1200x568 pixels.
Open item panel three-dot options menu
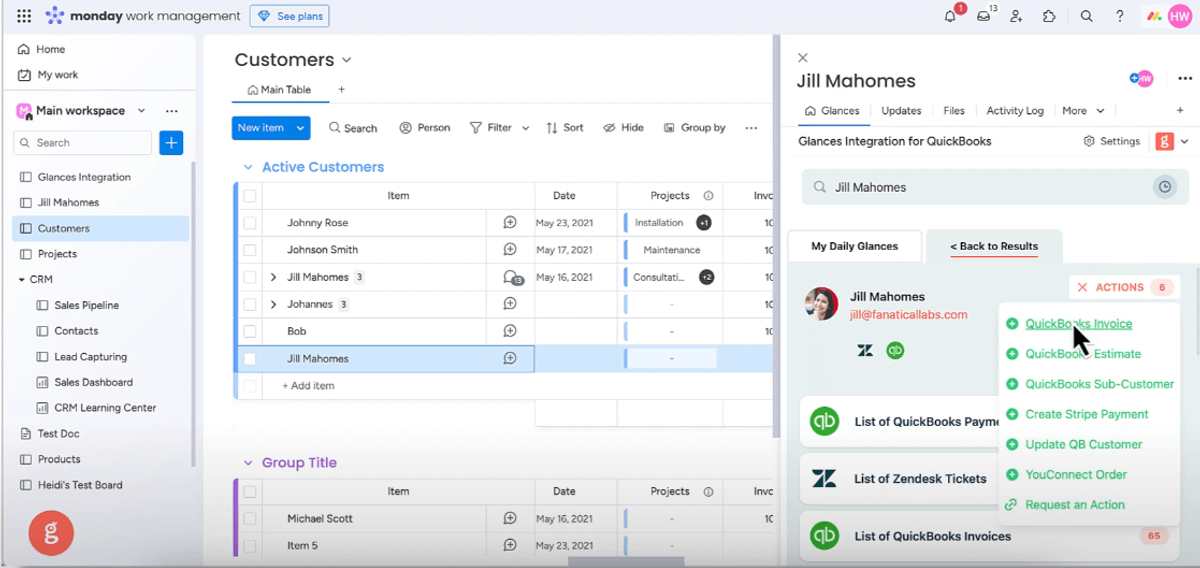(x=1185, y=79)
